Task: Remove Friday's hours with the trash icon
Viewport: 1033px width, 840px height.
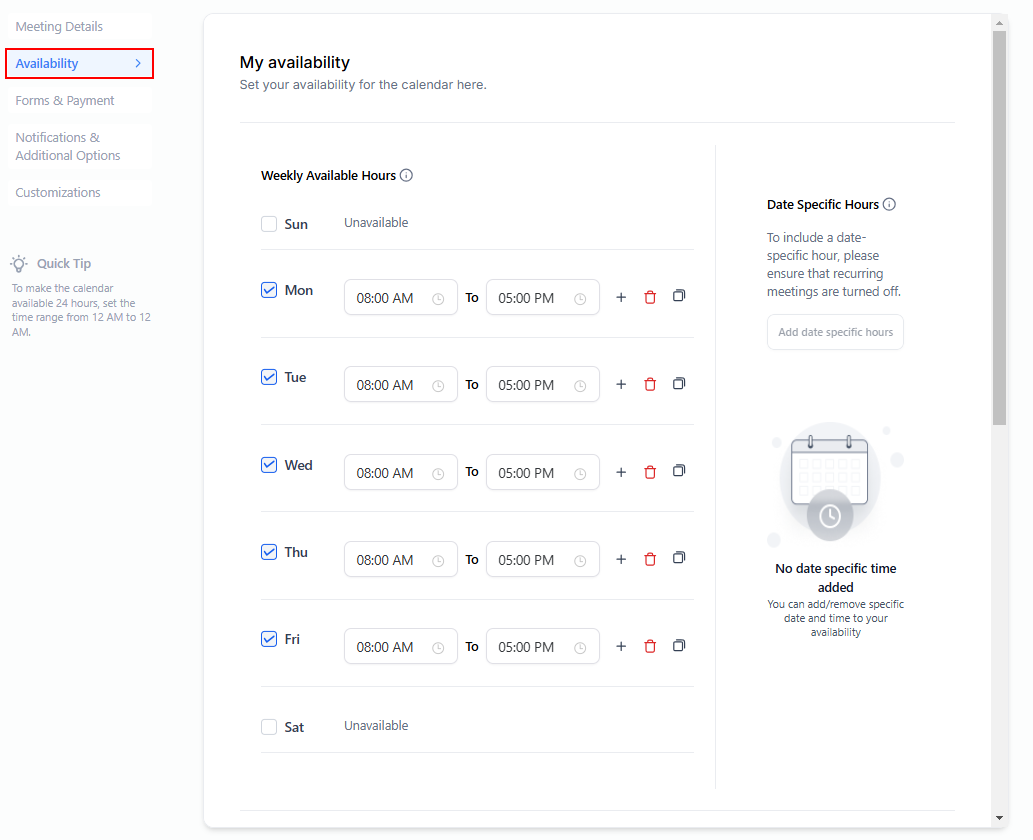Action: click(x=650, y=647)
